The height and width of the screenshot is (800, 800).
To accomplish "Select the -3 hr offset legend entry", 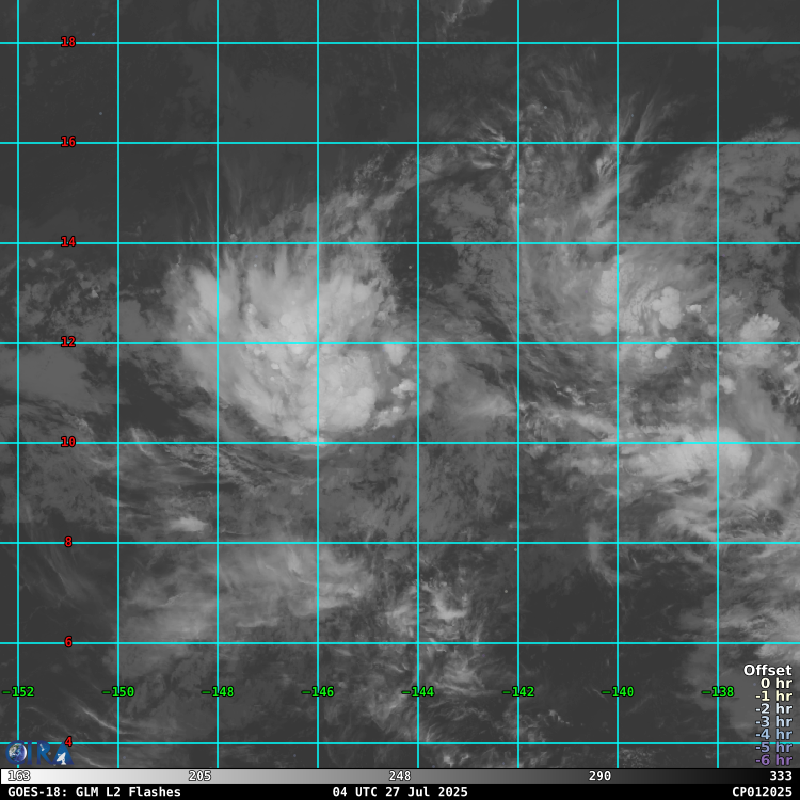I will 773,721.
